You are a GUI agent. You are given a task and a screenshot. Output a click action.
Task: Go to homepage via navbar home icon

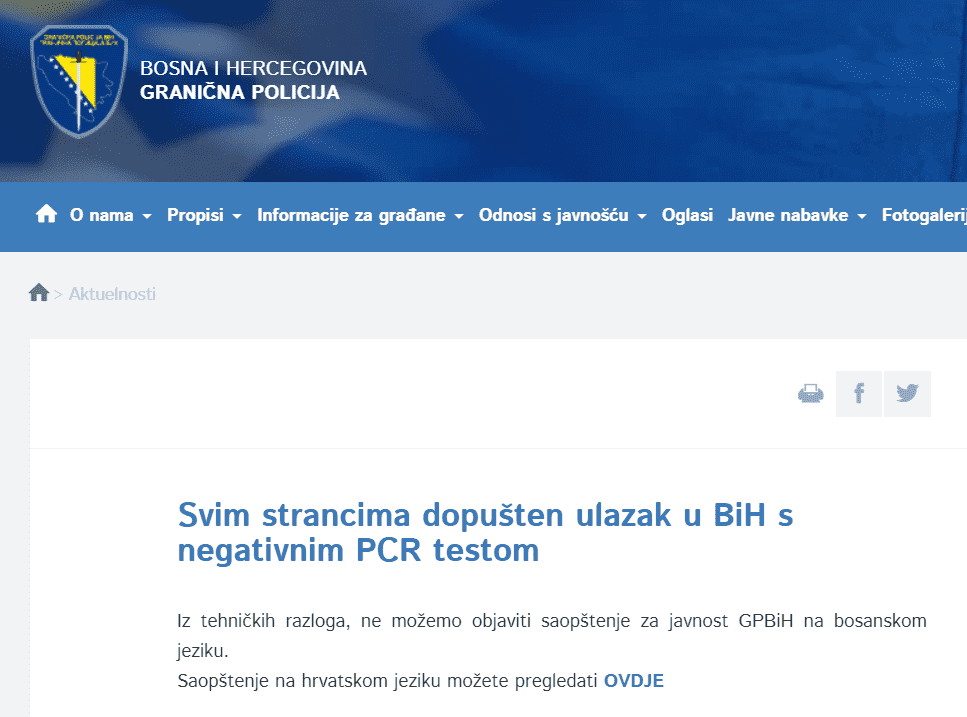(46, 215)
